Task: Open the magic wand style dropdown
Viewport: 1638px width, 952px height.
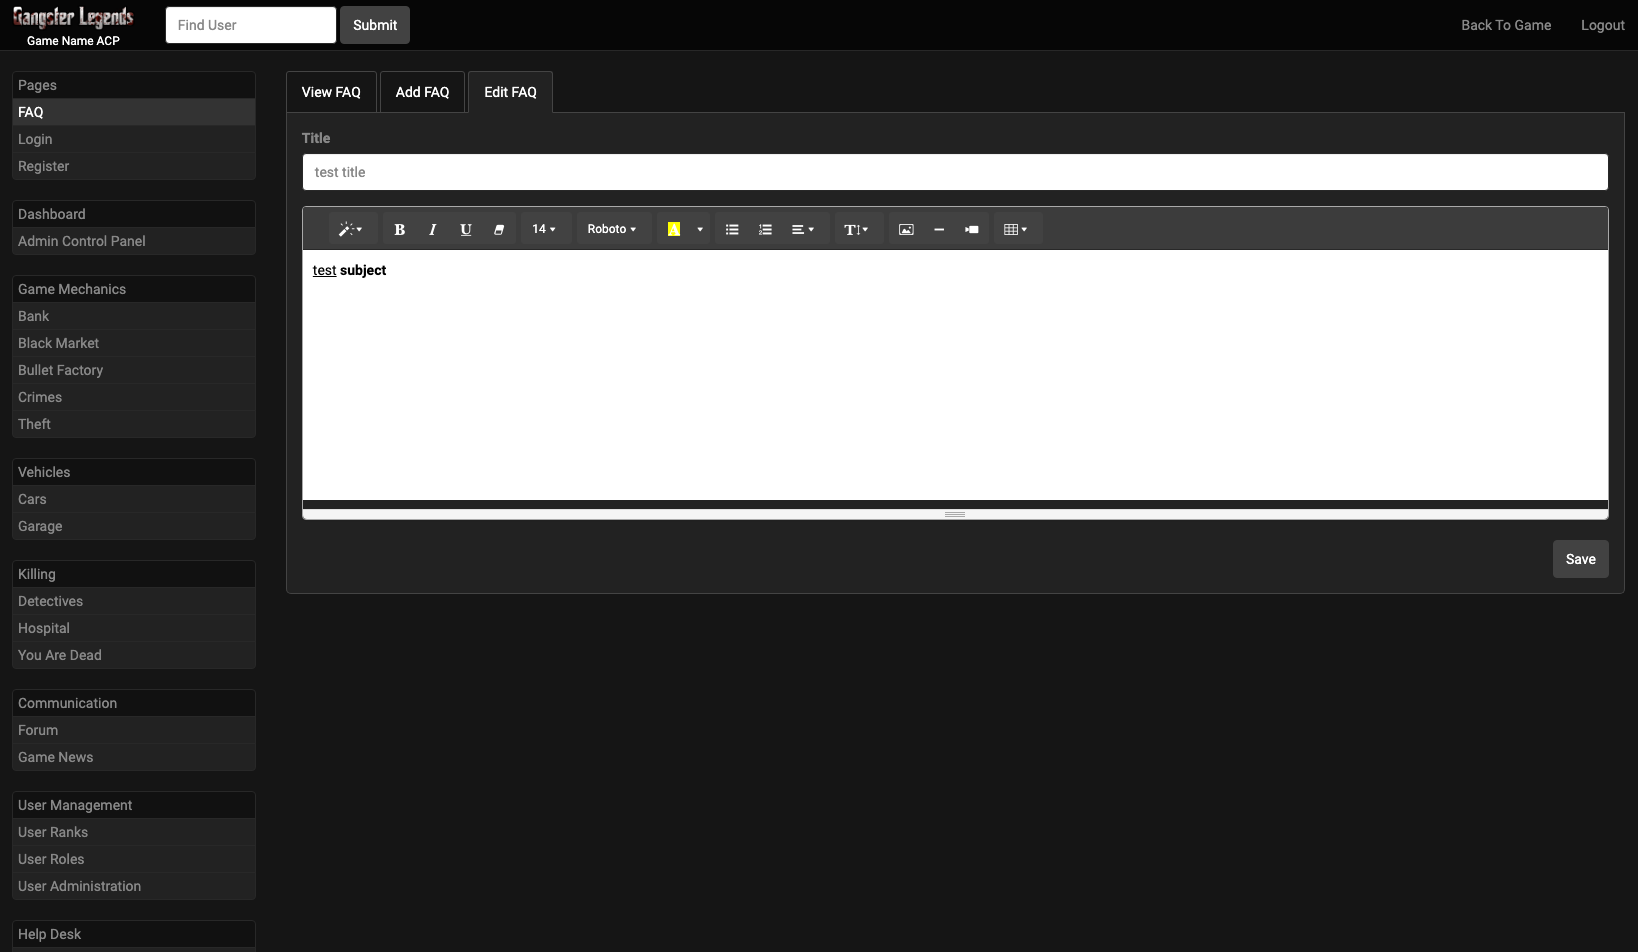Action: point(350,229)
